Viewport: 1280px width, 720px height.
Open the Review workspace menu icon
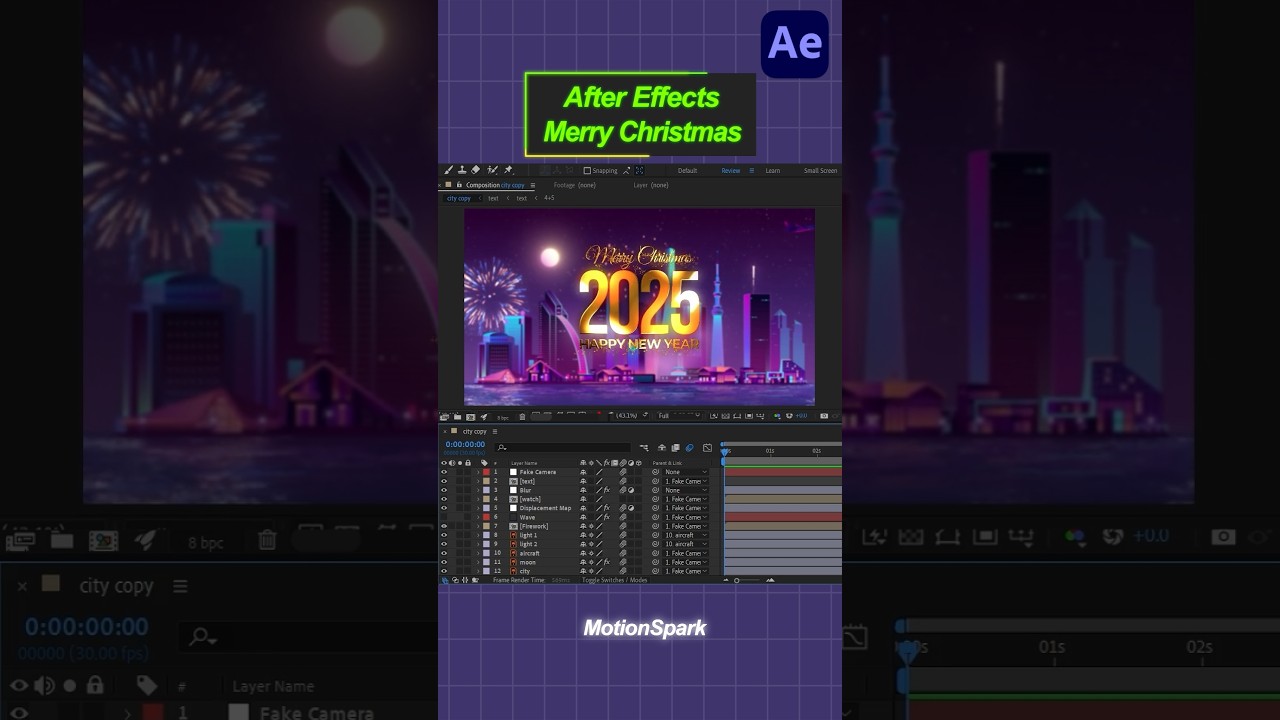click(752, 171)
